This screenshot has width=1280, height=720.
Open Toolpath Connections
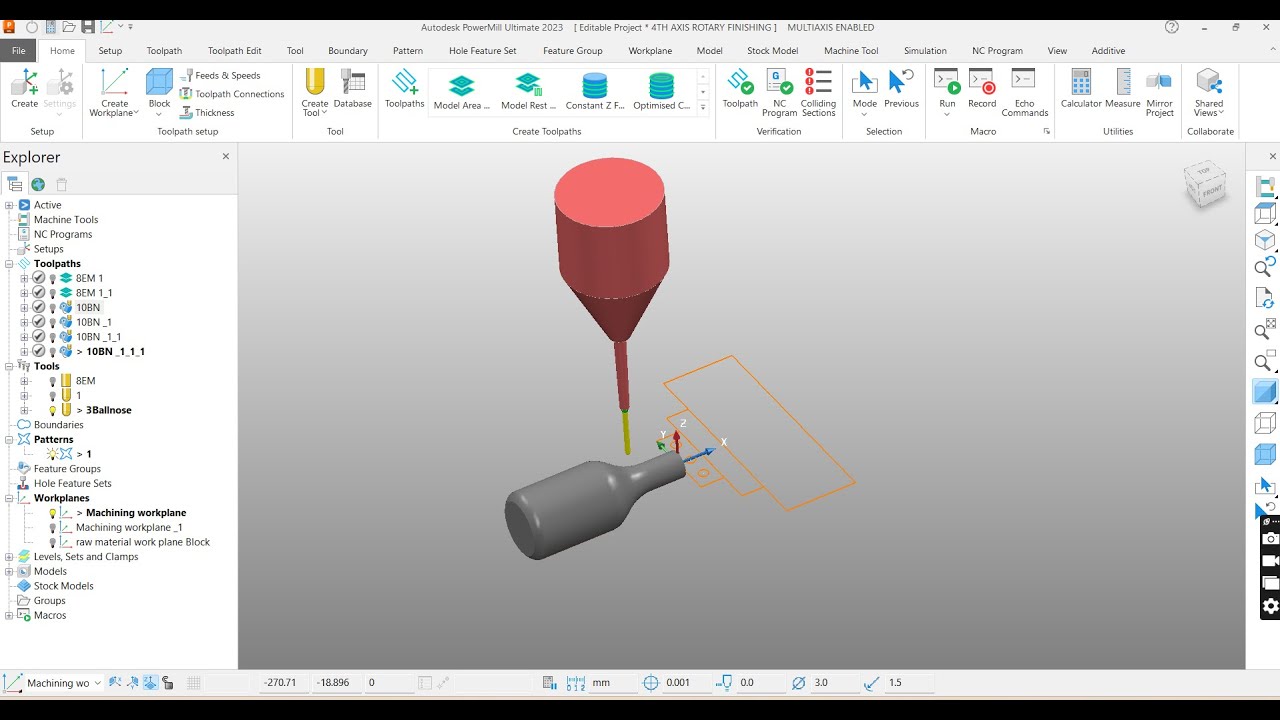click(x=232, y=94)
